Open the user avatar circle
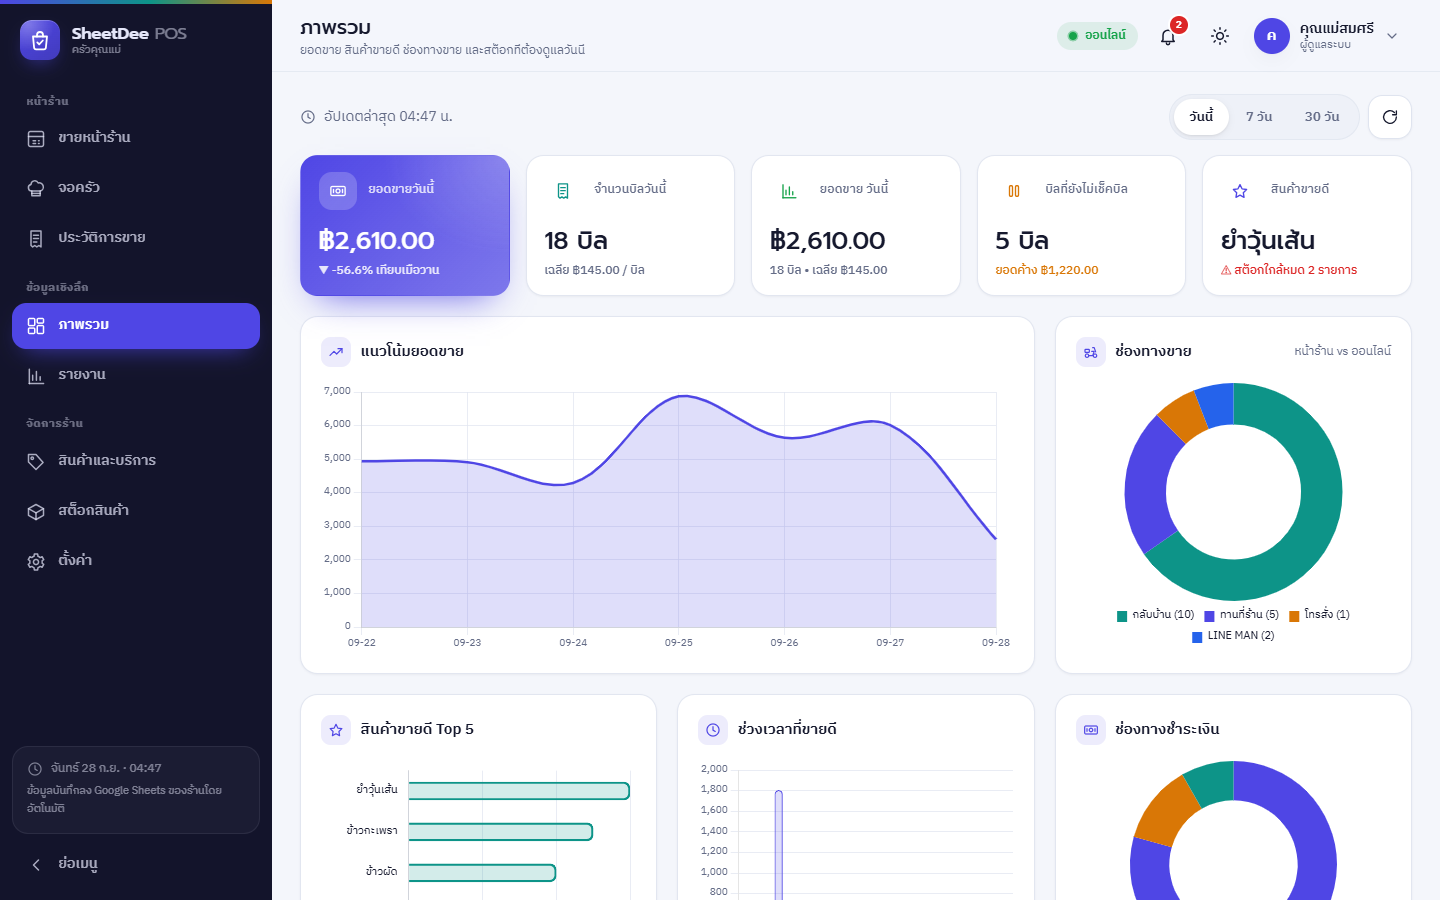The image size is (1440, 900). tap(1272, 36)
